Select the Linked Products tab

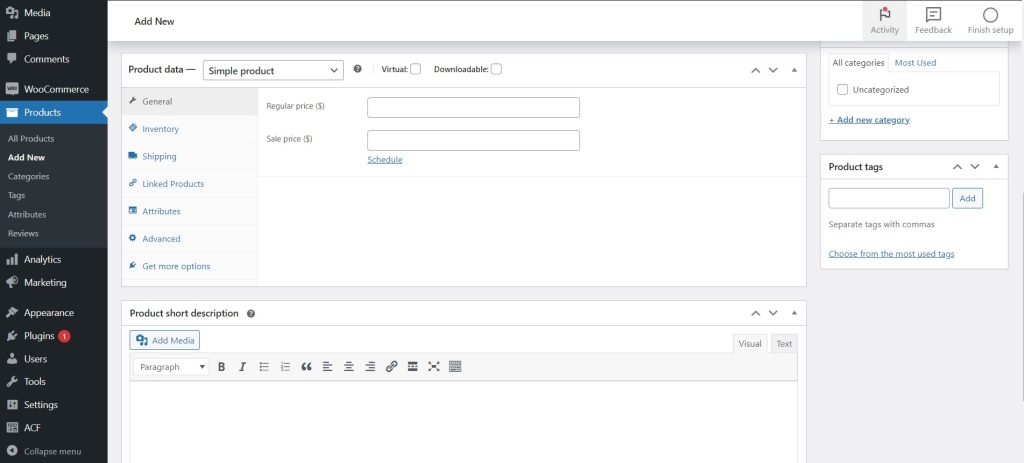(190, 184)
